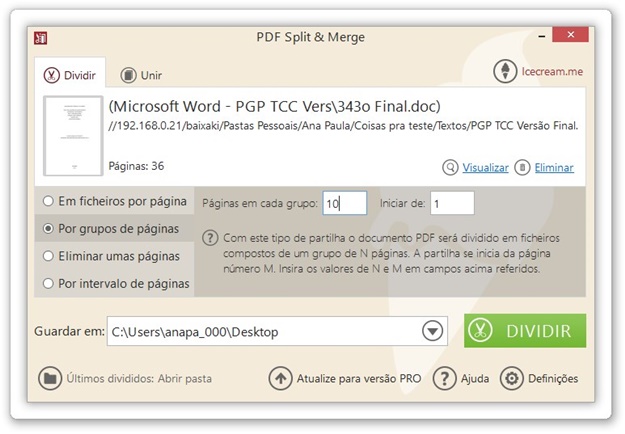The height and width of the screenshot is (434, 625).
Task: Click the Páginas: 36 label
Action: [136, 166]
